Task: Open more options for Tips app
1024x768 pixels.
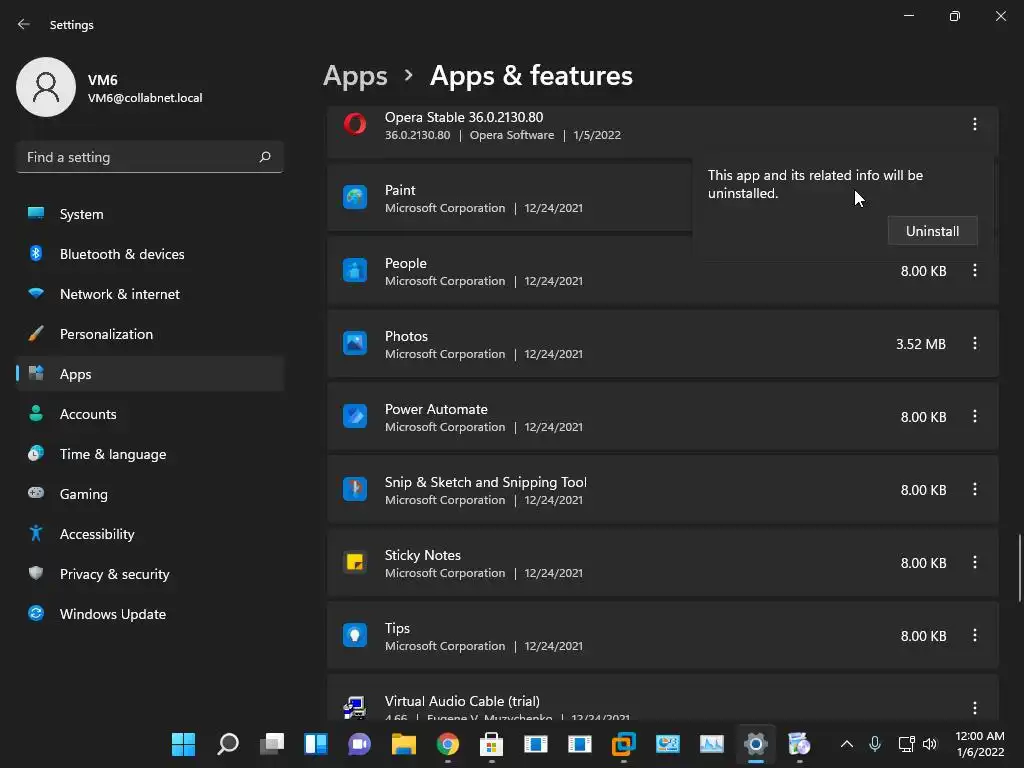Action: point(974,635)
